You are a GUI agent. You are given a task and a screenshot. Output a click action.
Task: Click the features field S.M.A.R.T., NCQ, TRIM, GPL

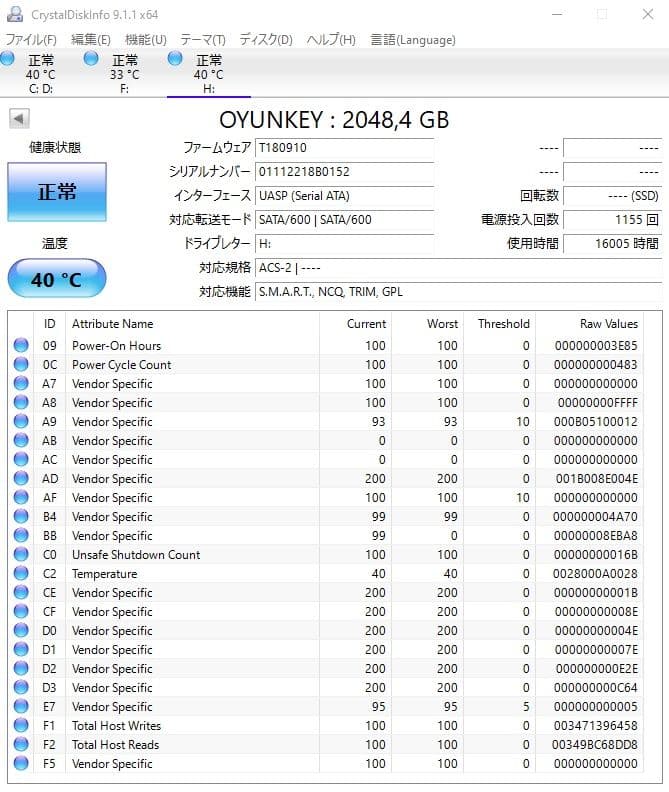[x=459, y=292]
